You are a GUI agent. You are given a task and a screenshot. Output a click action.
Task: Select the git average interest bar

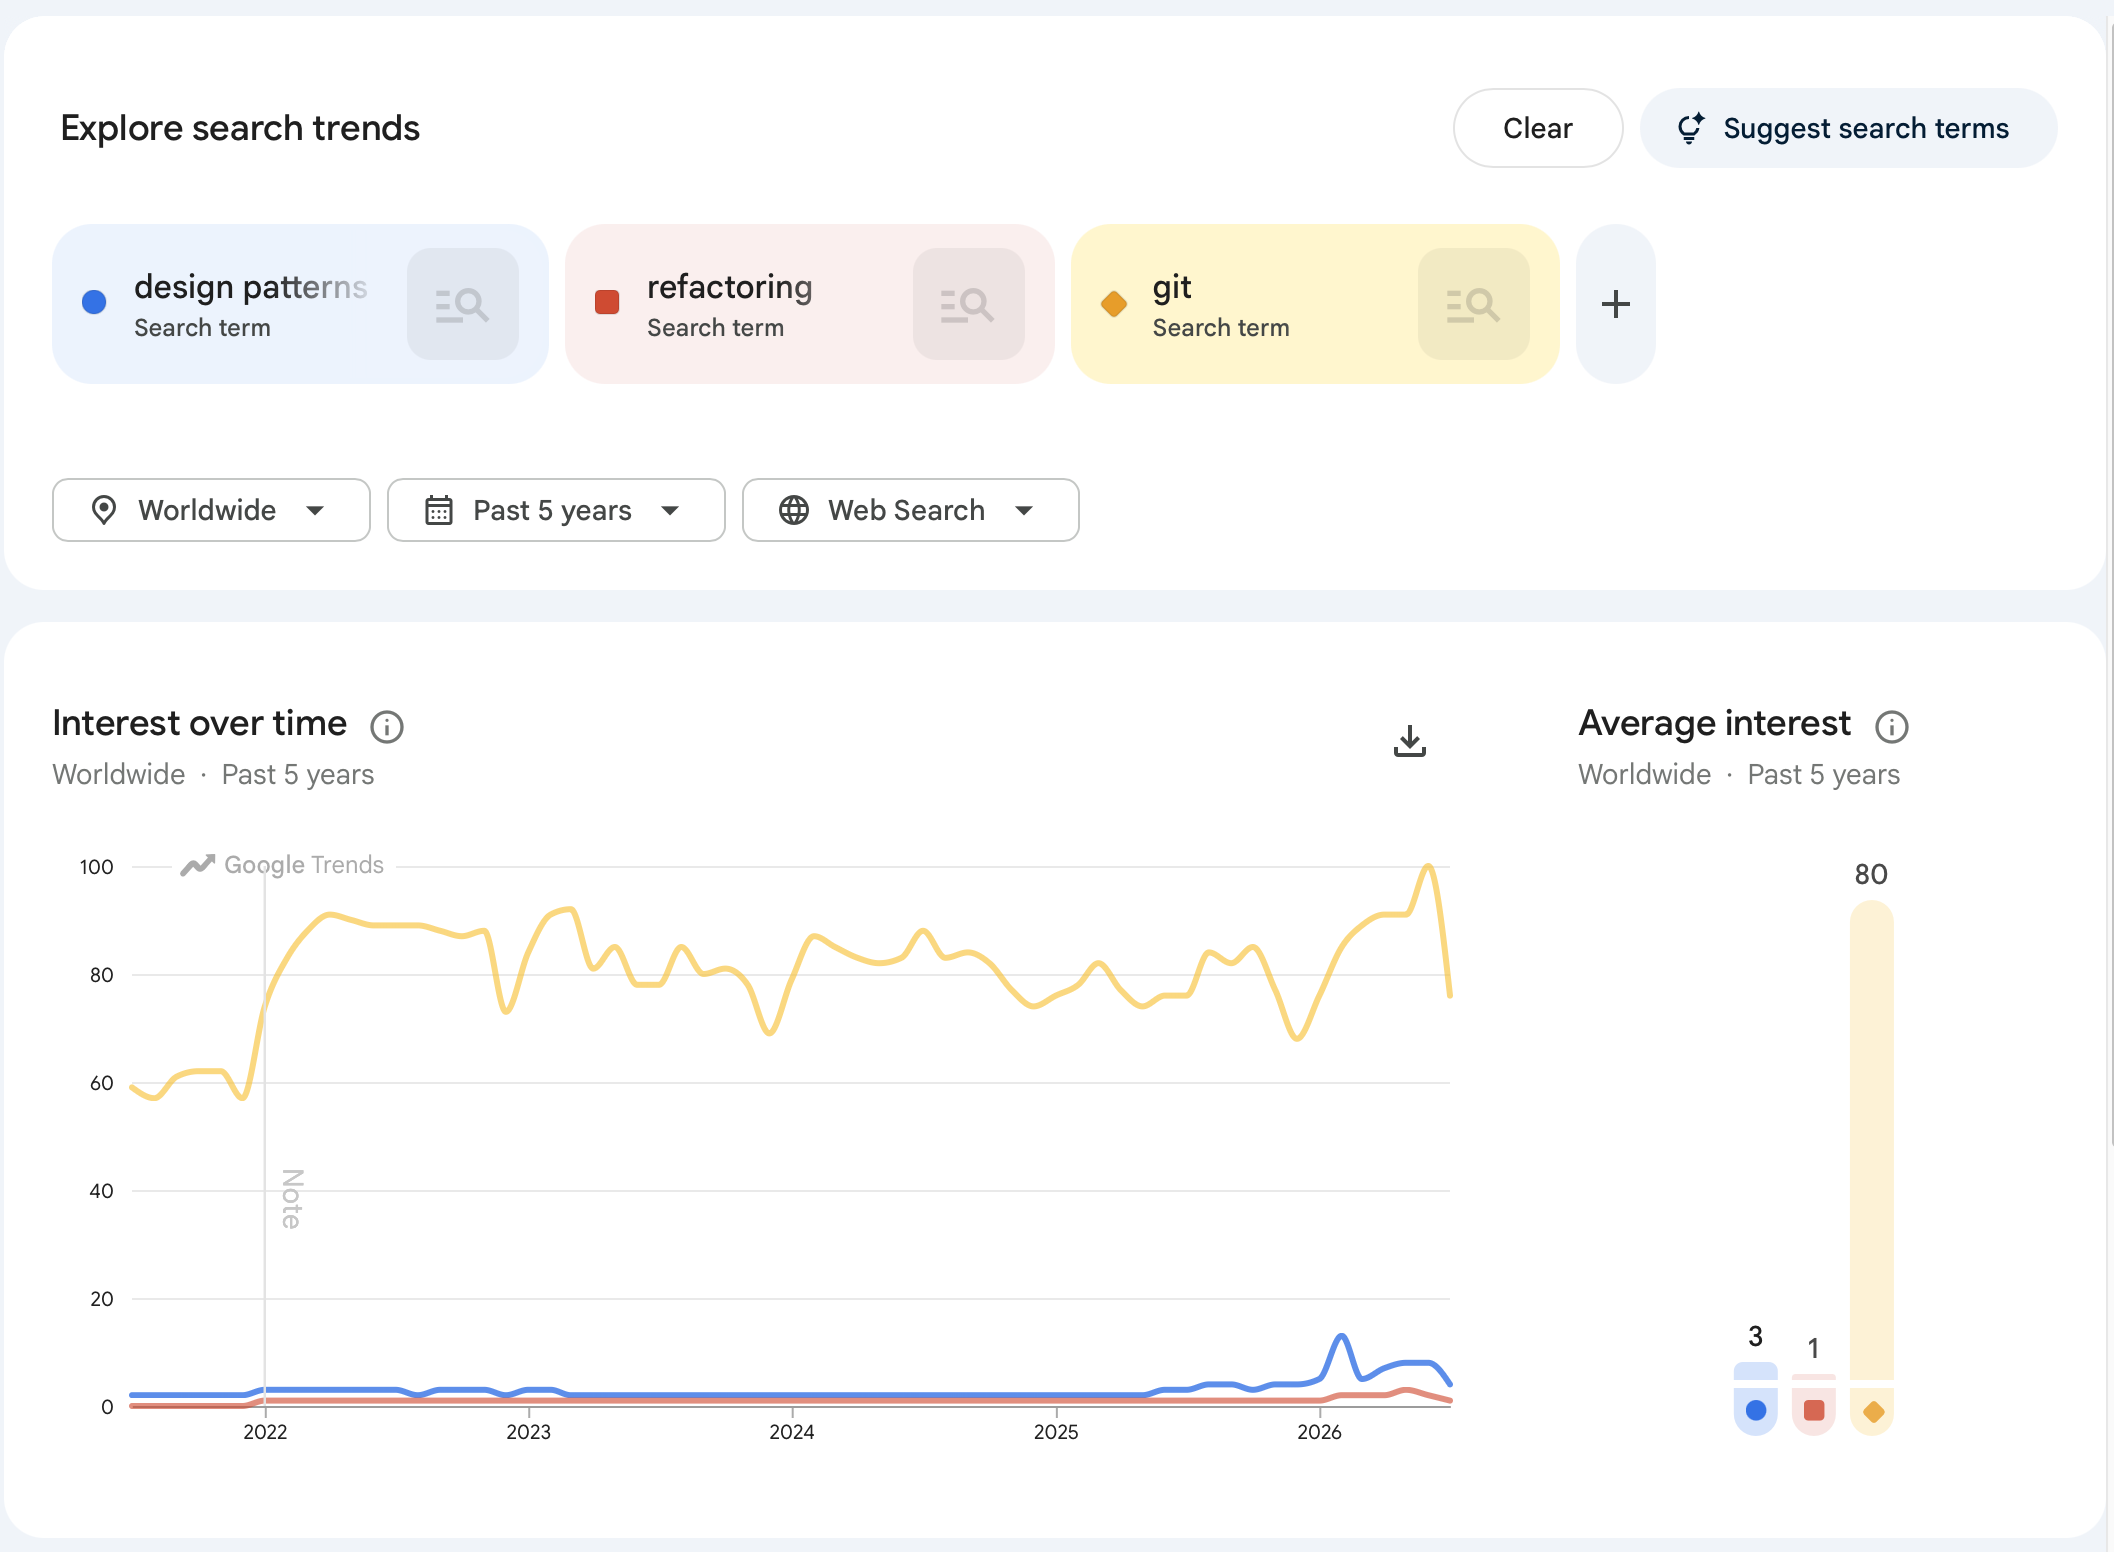pyautogui.click(x=1872, y=1168)
